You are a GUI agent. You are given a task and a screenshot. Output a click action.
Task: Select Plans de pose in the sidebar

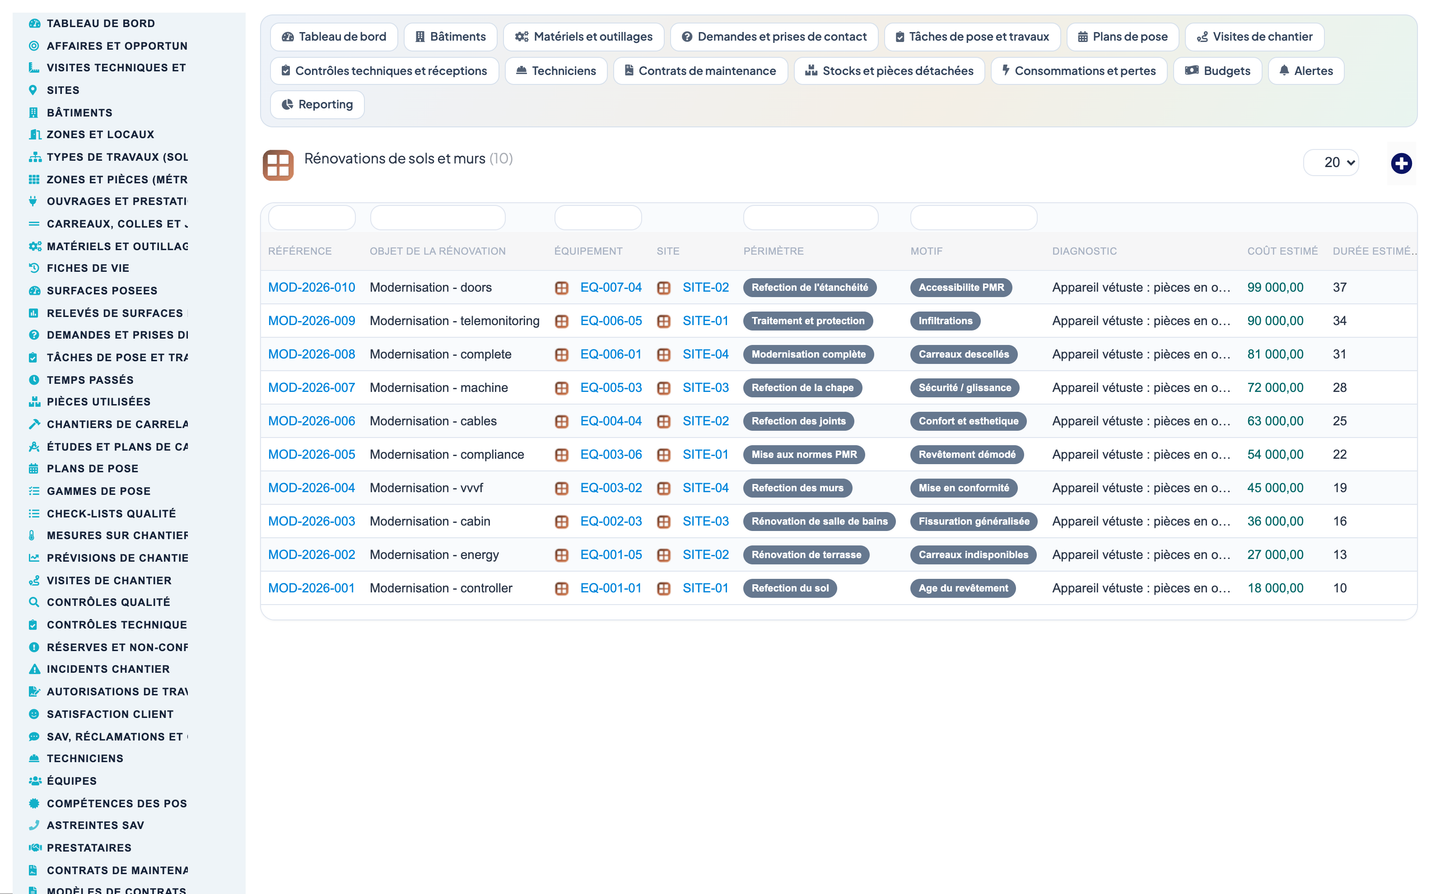pyautogui.click(x=93, y=468)
